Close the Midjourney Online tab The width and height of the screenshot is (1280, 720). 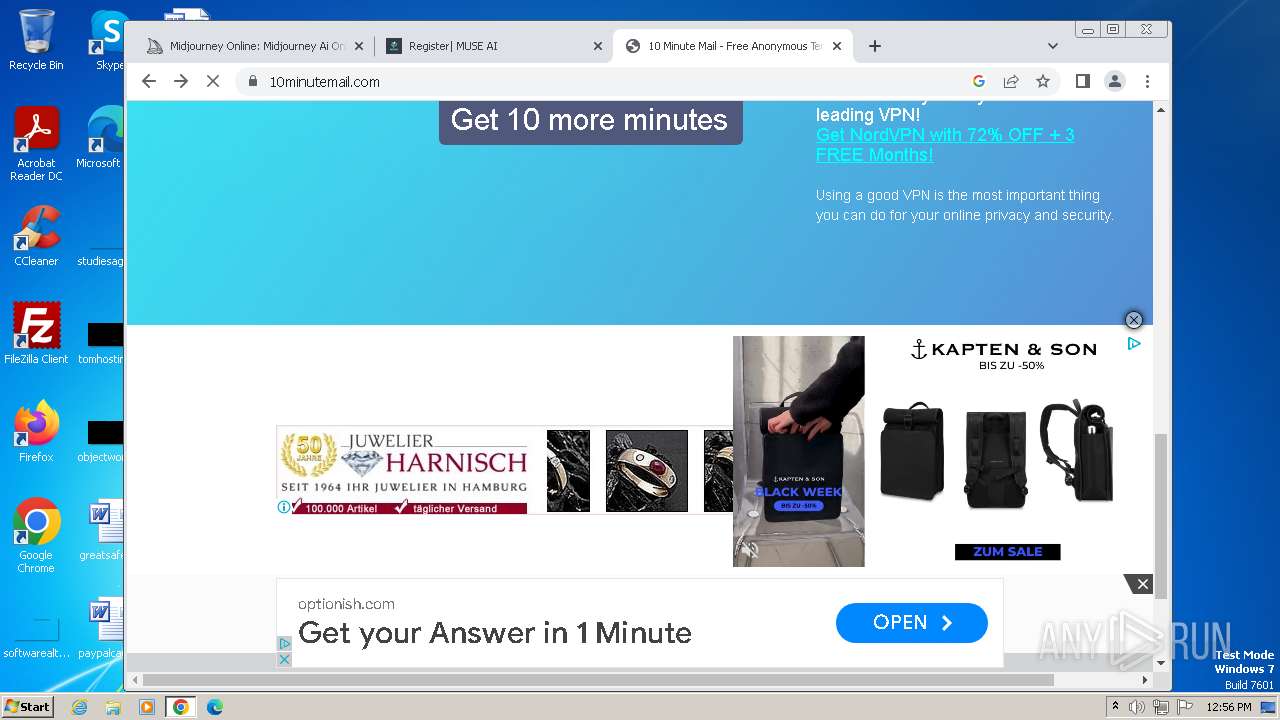tap(359, 46)
